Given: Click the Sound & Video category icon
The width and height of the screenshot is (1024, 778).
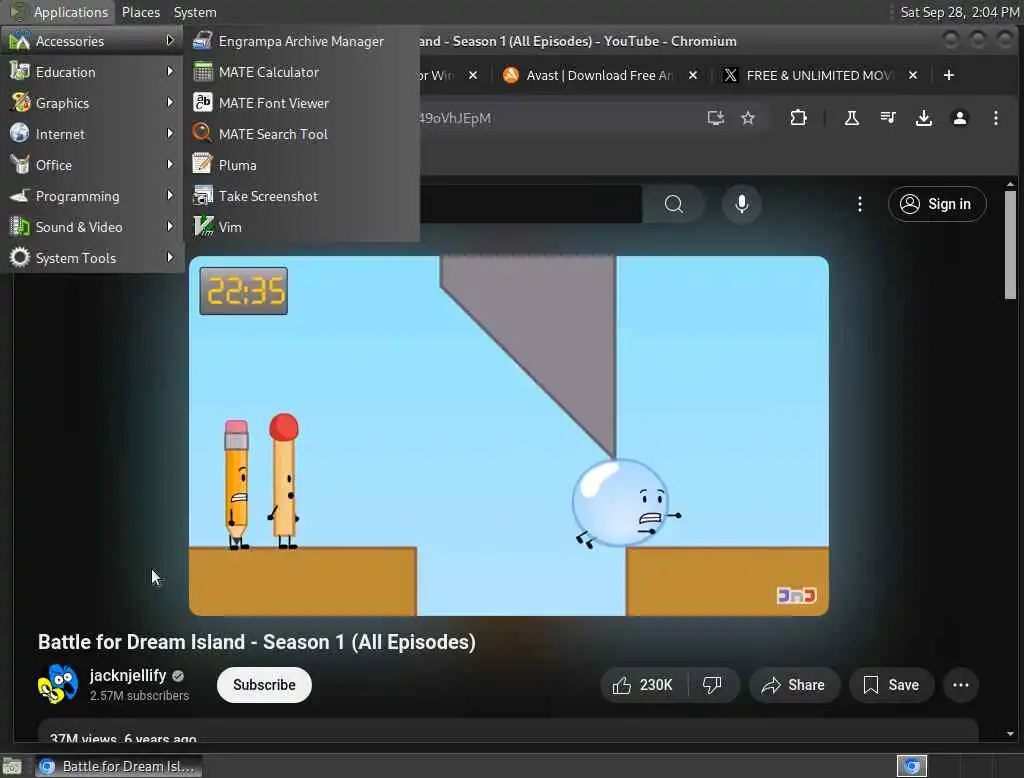Looking at the screenshot, I should click(x=20, y=226).
